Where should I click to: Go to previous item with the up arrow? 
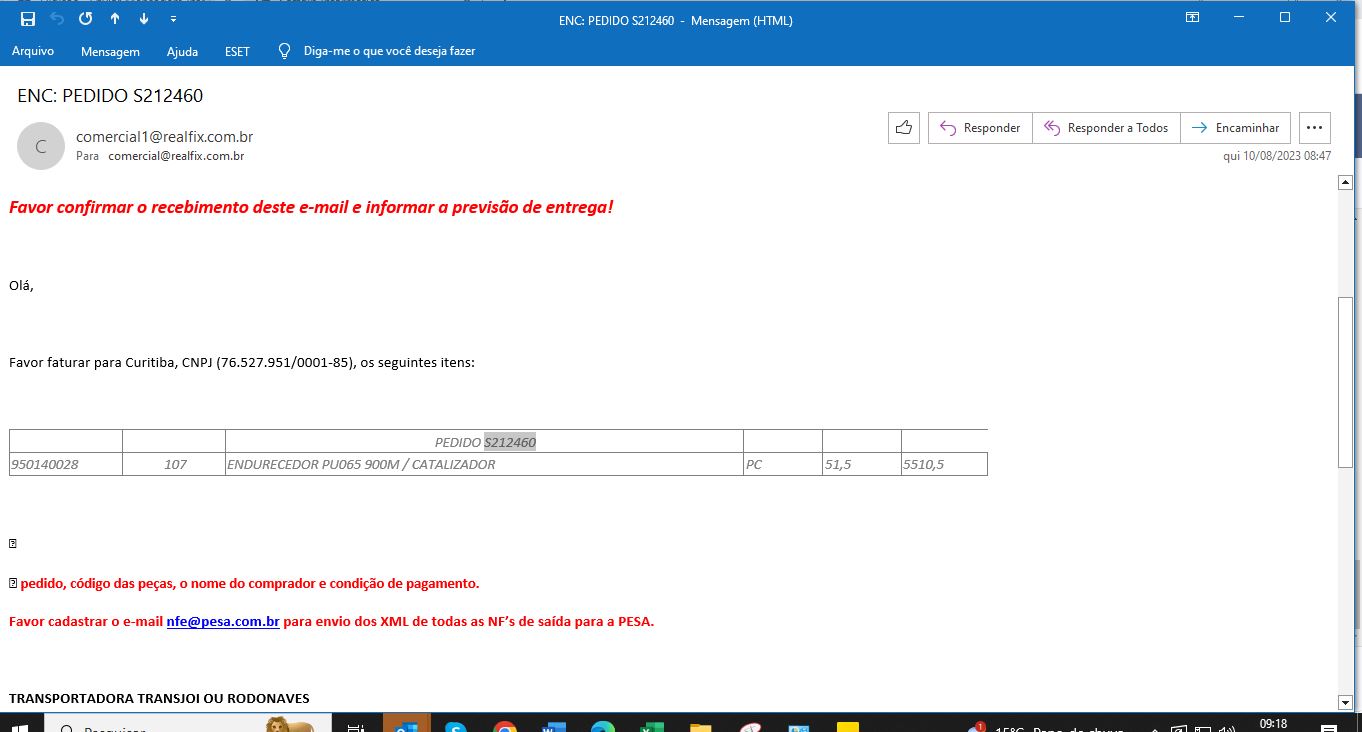[115, 19]
